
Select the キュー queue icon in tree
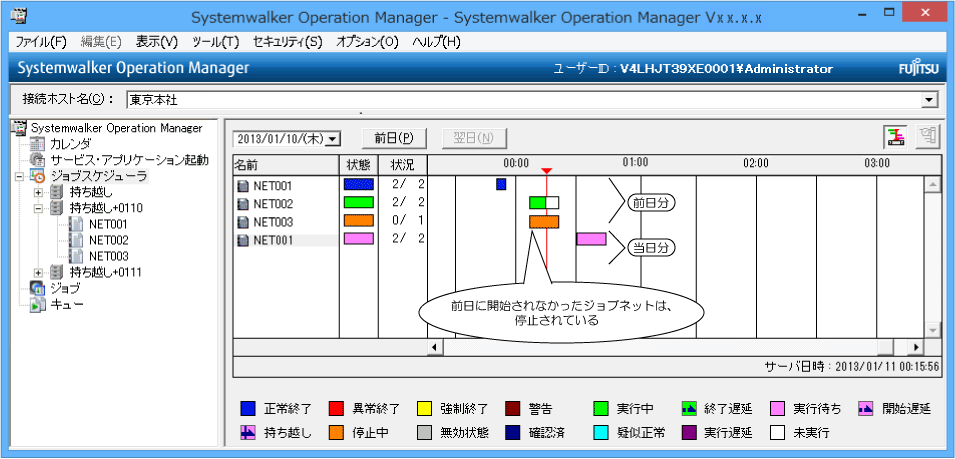[38, 304]
